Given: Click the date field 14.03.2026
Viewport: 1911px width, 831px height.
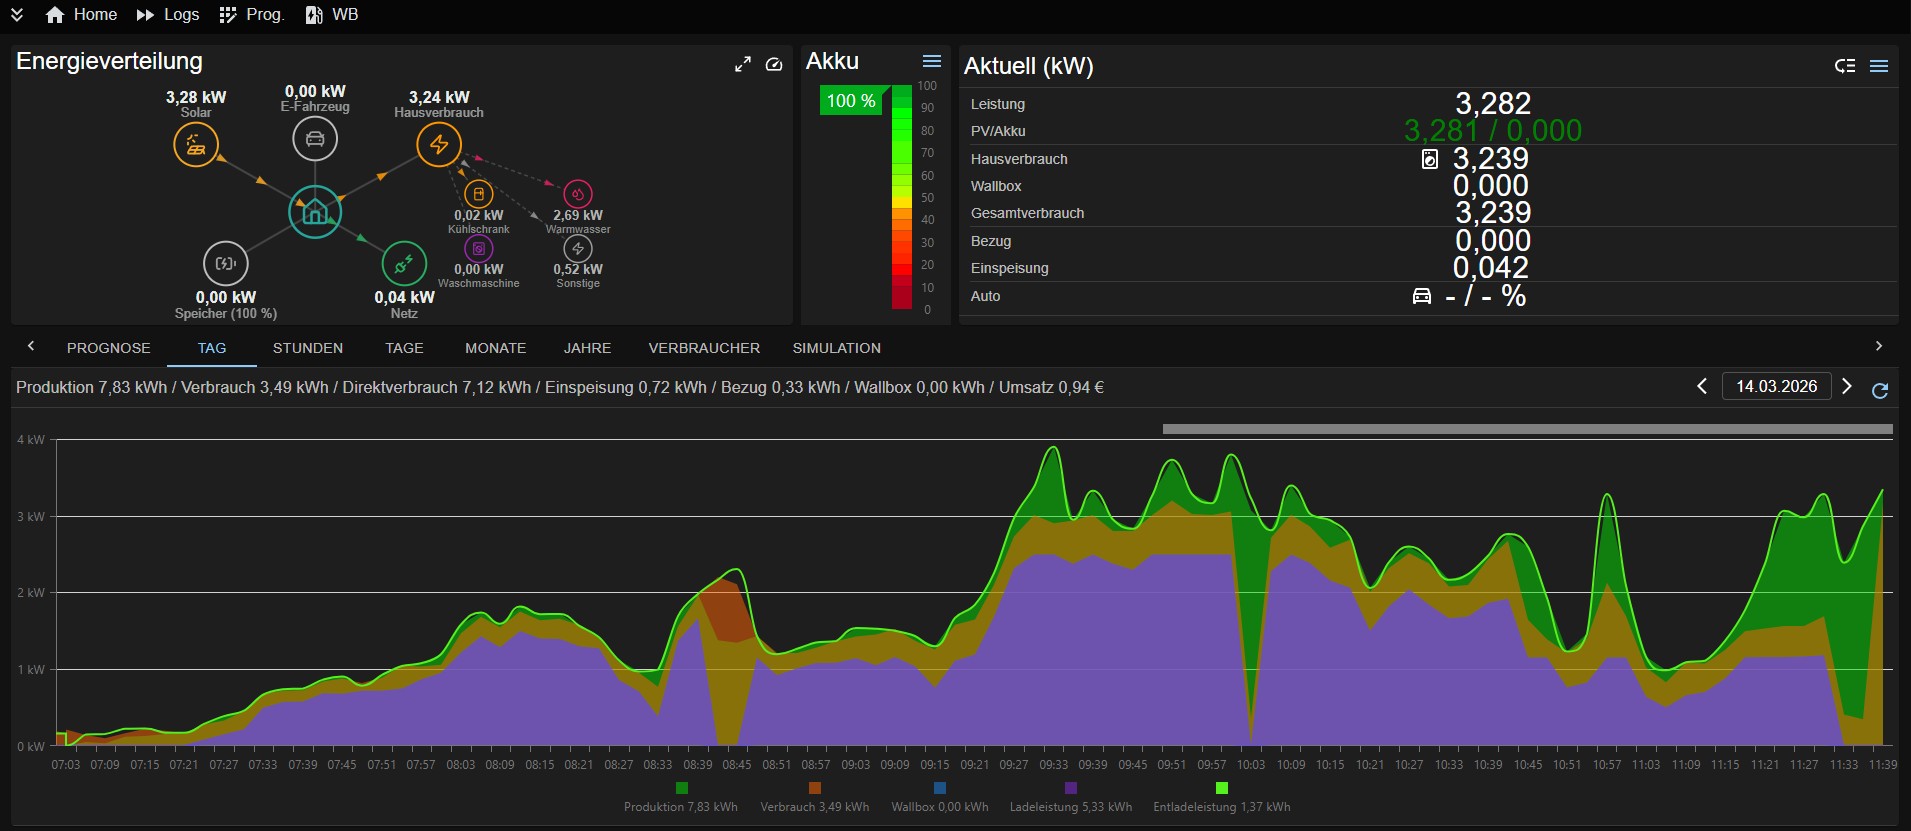Looking at the screenshot, I should tap(1776, 386).
